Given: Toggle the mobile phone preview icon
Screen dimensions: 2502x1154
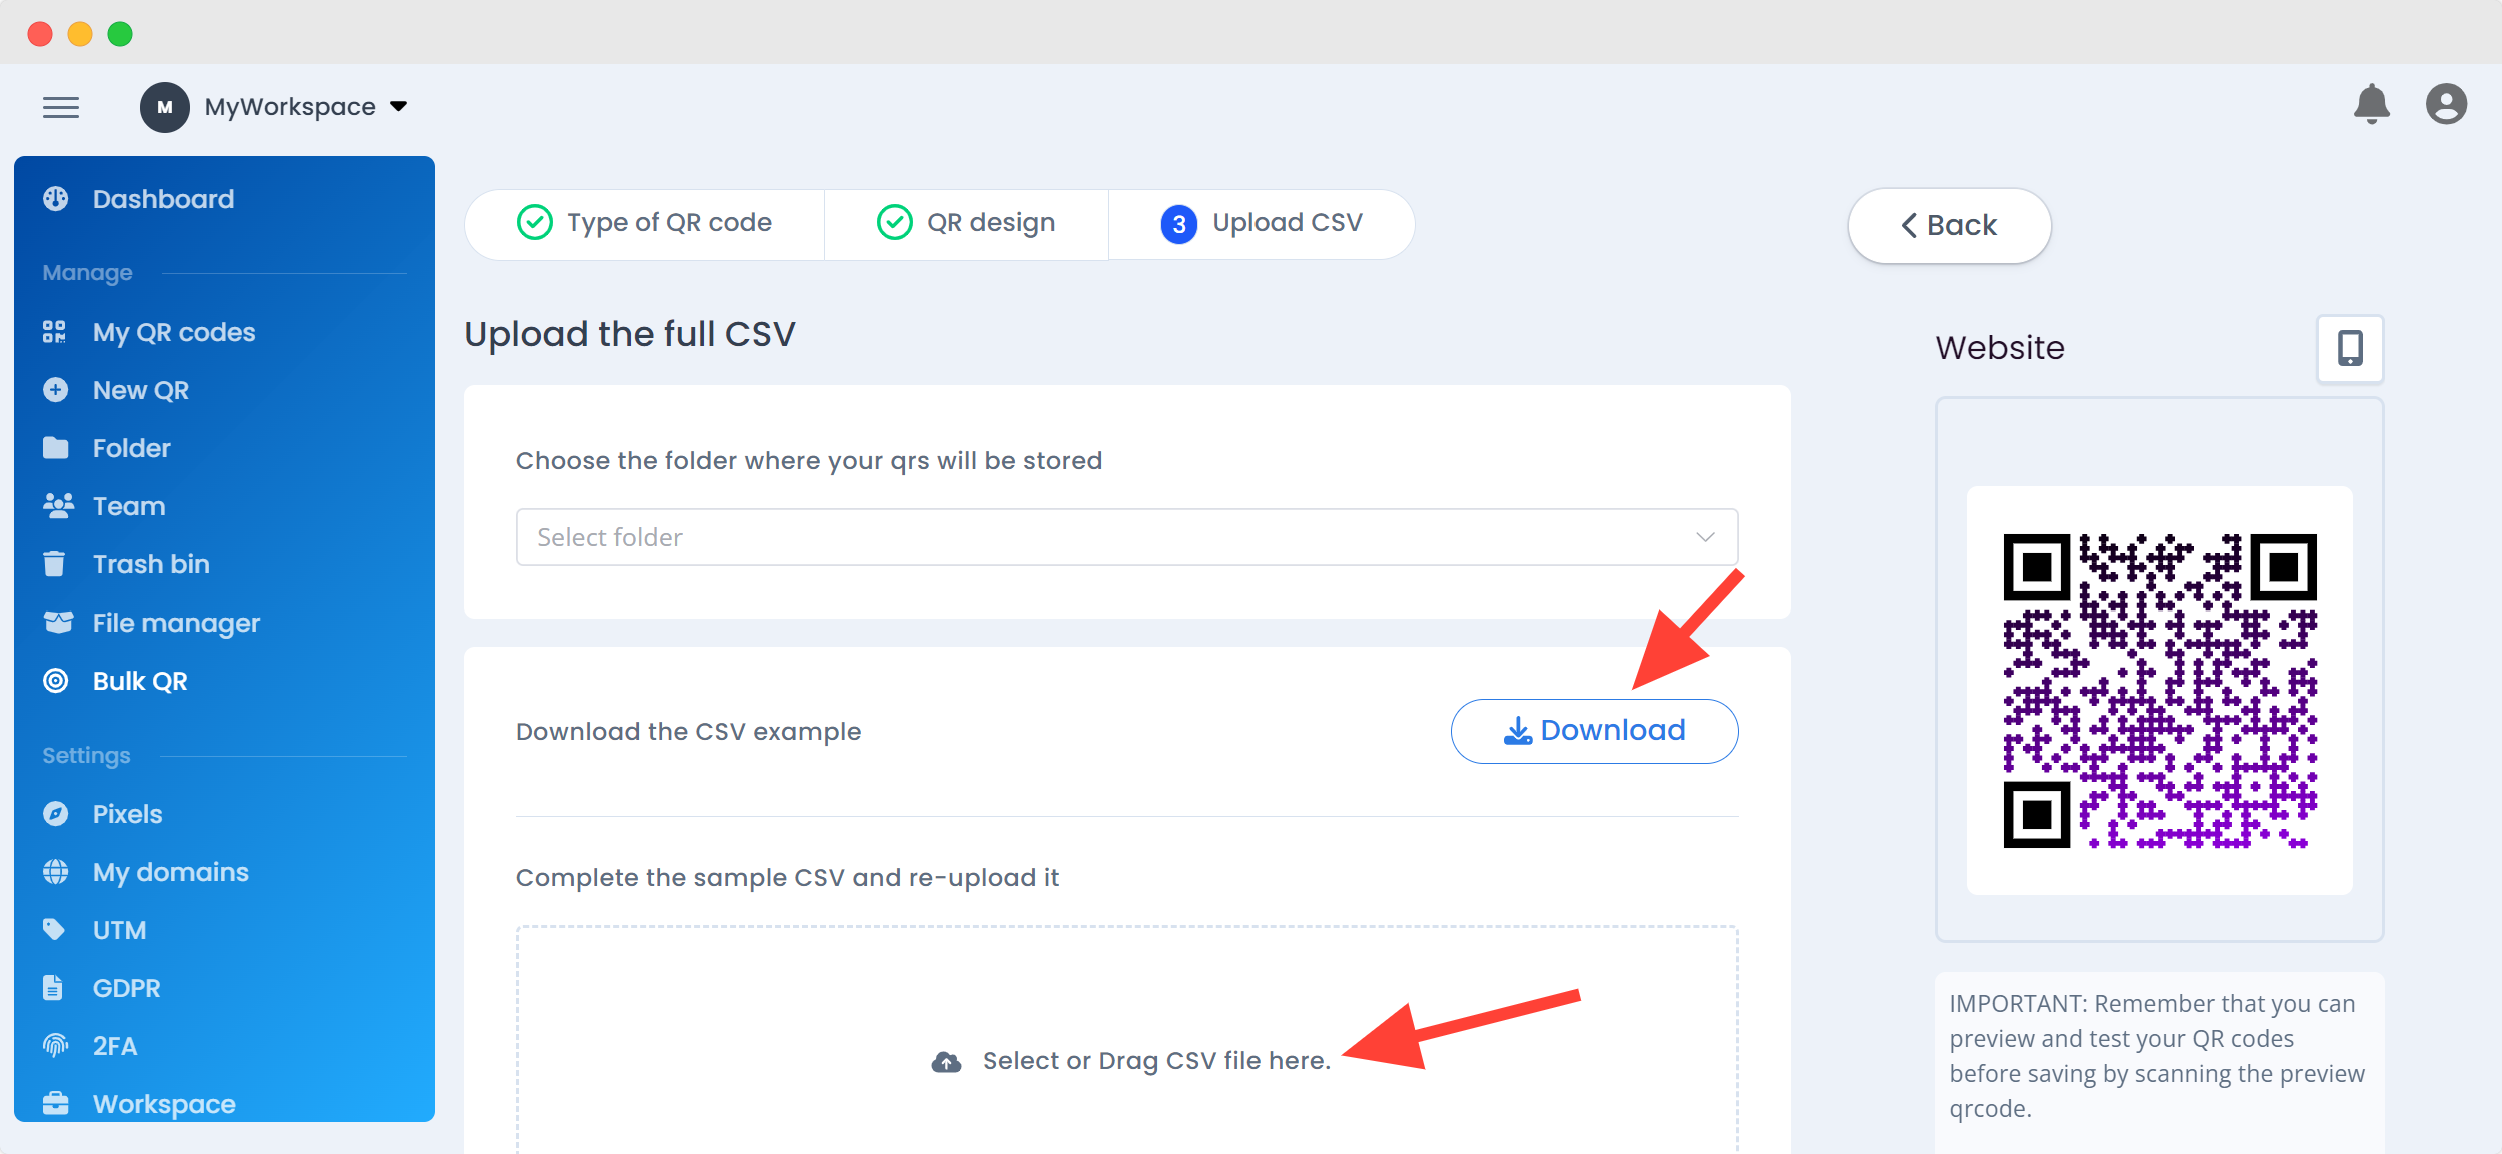Looking at the screenshot, I should pyautogui.click(x=2350, y=348).
